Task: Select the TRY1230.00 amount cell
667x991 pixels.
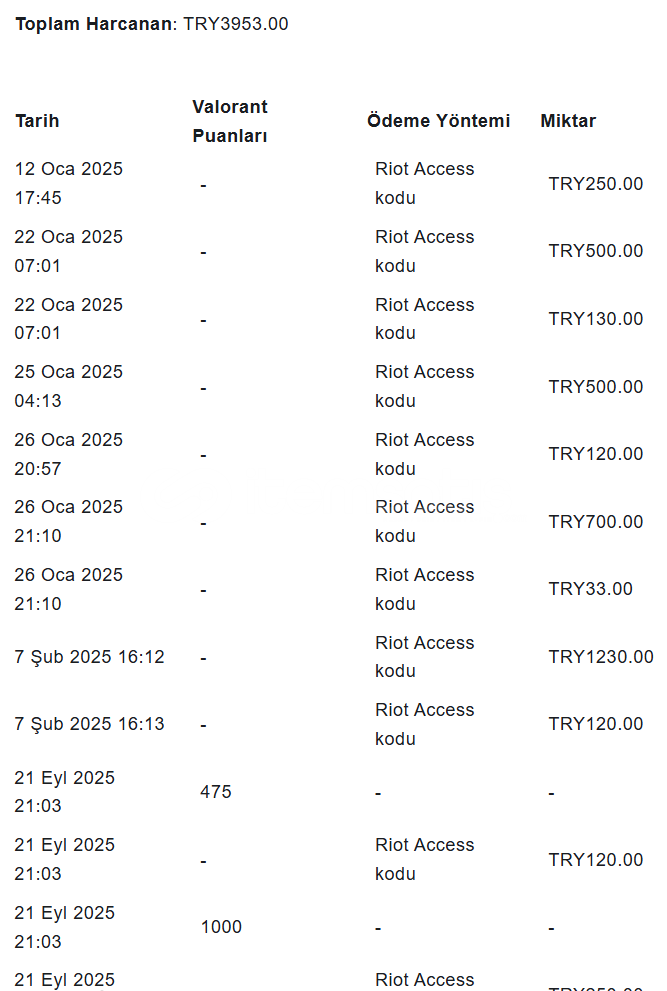Action: (x=601, y=657)
